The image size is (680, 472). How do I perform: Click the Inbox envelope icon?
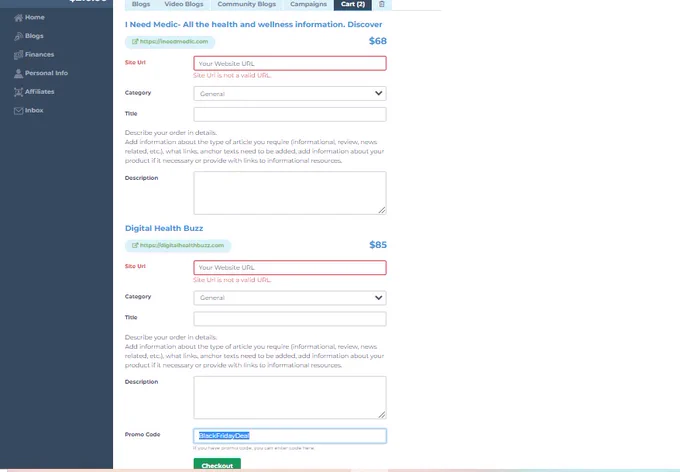[x=18, y=111]
